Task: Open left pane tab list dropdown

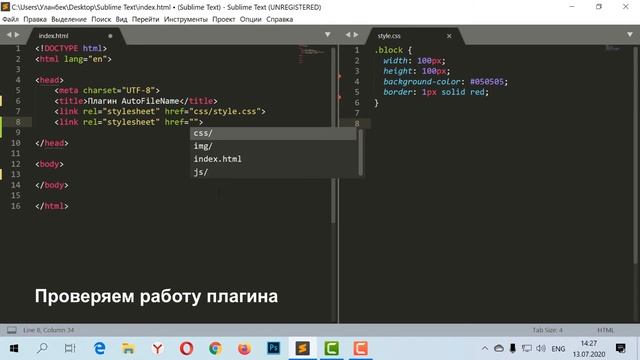Action: tap(327, 35)
